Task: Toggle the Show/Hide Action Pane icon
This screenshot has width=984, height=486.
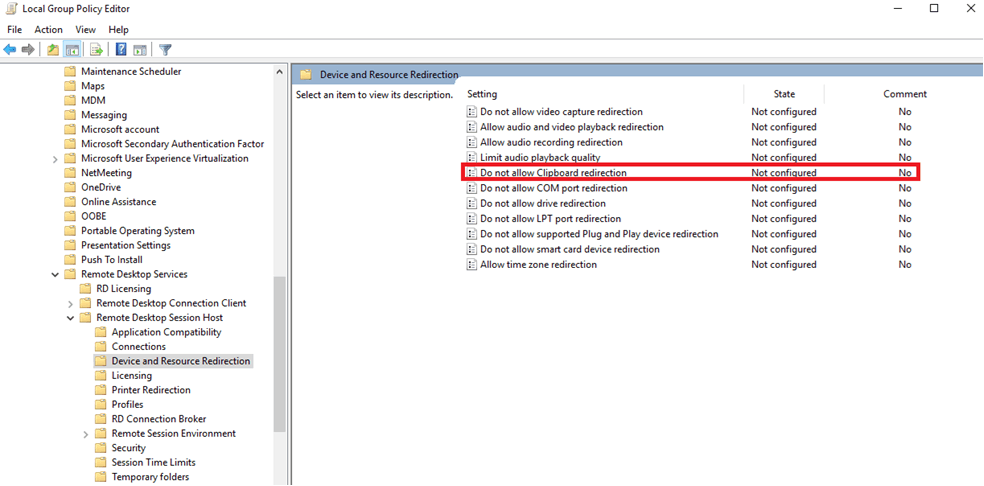Action: click(x=140, y=50)
